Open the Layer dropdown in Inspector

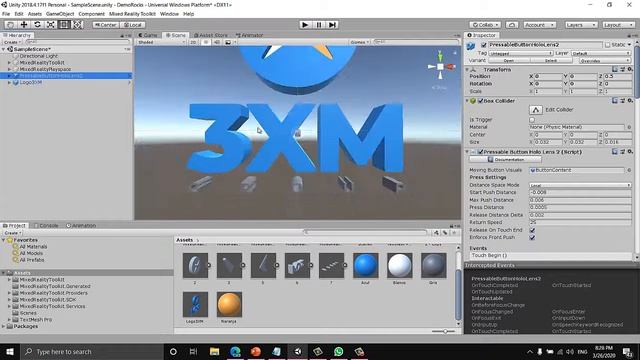tap(601, 53)
